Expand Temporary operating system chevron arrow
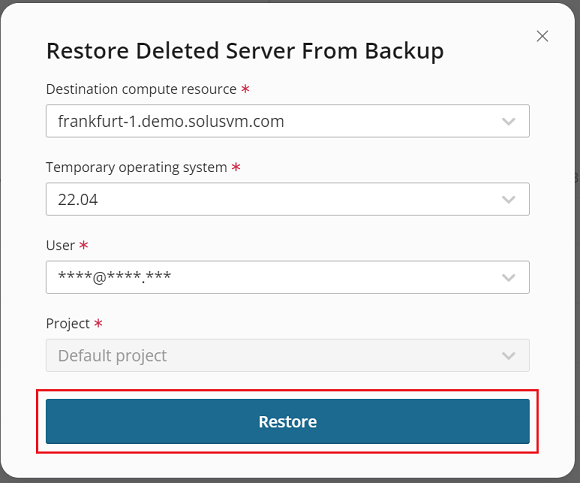The image size is (580, 483). point(509,200)
